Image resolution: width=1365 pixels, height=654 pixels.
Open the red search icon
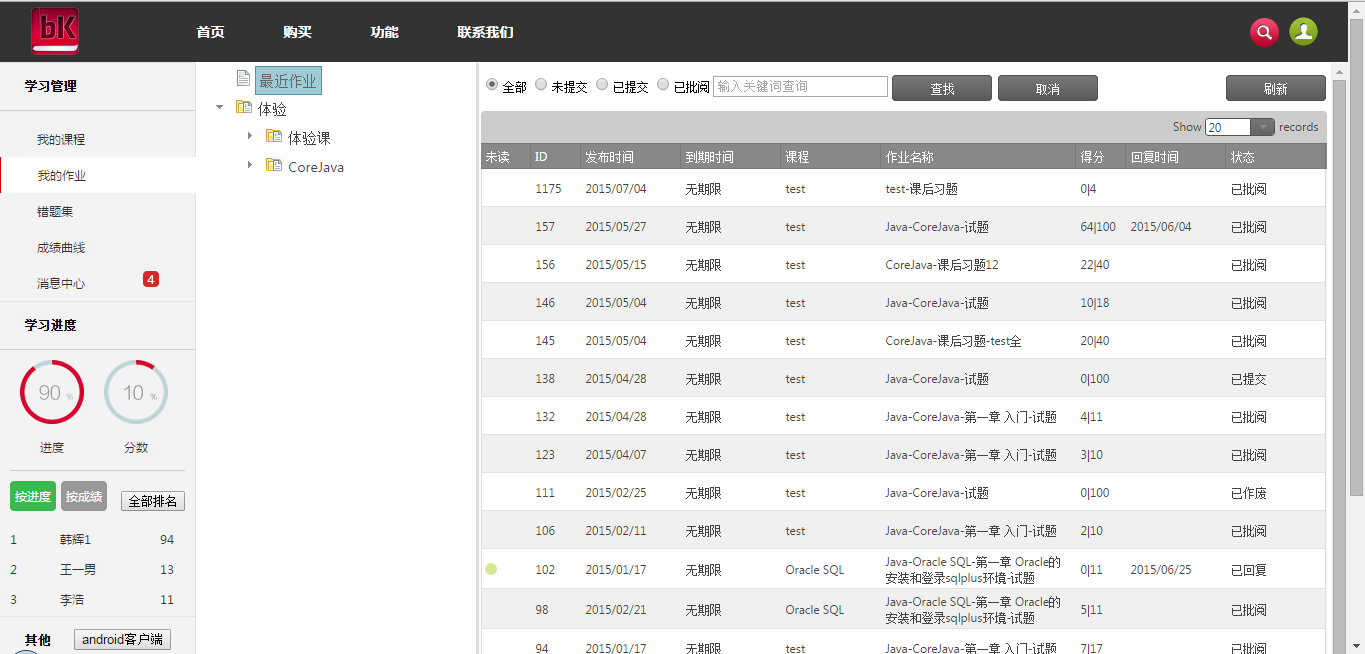1264,32
